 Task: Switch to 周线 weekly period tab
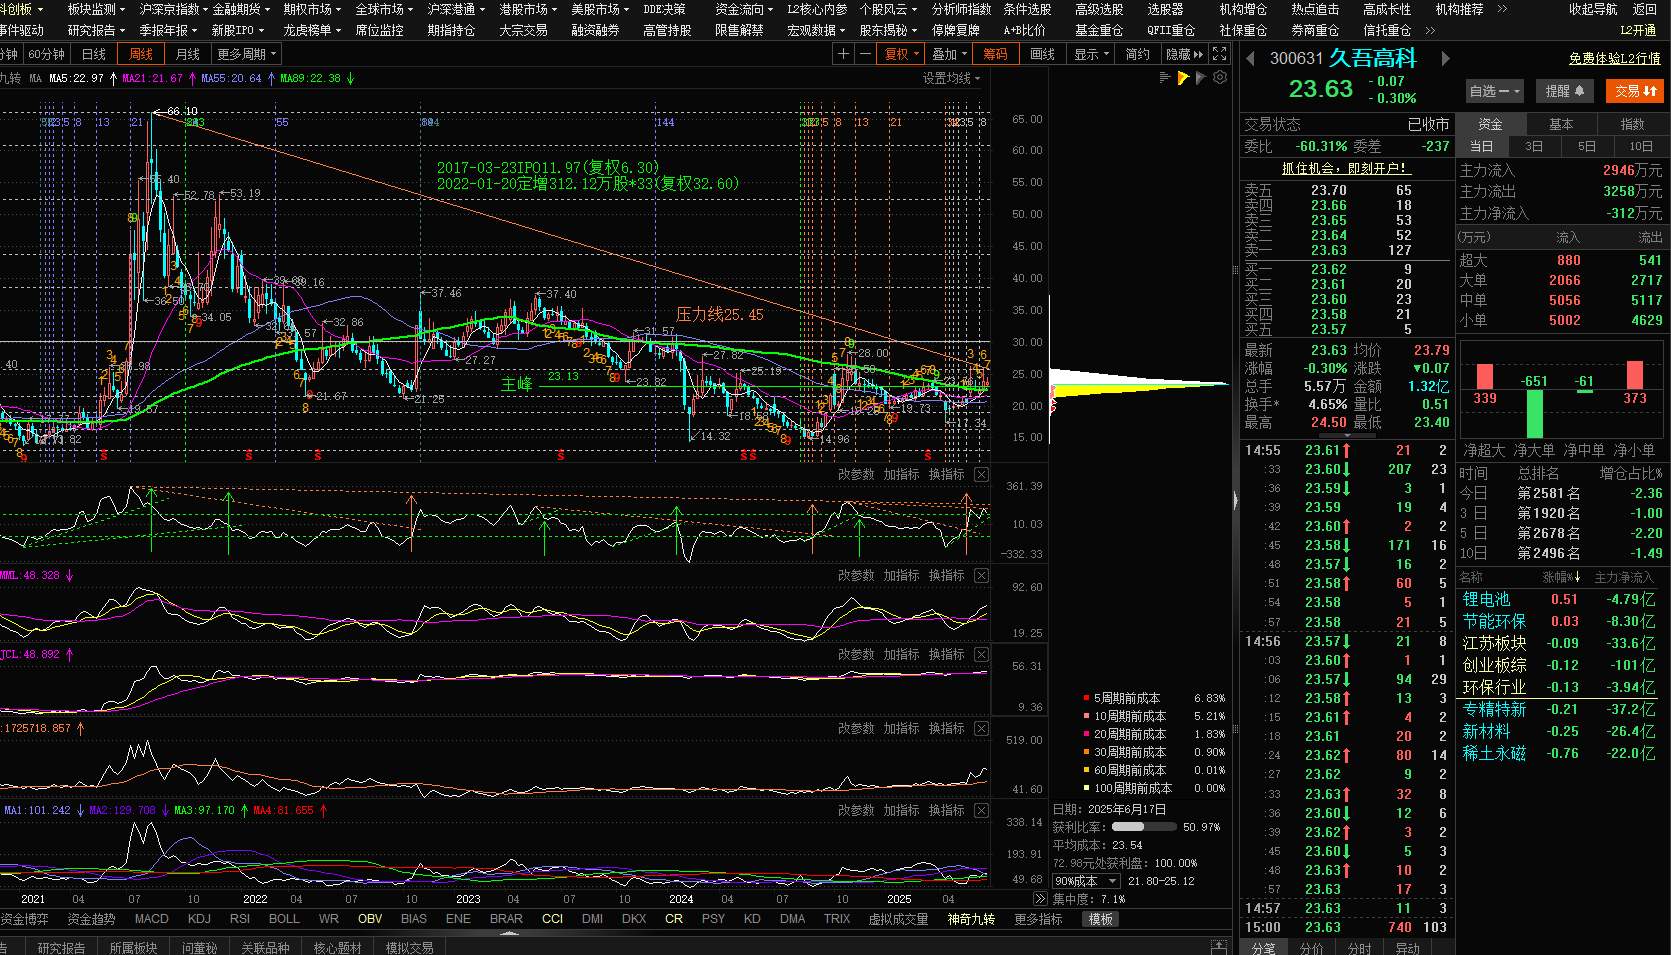[x=141, y=54]
